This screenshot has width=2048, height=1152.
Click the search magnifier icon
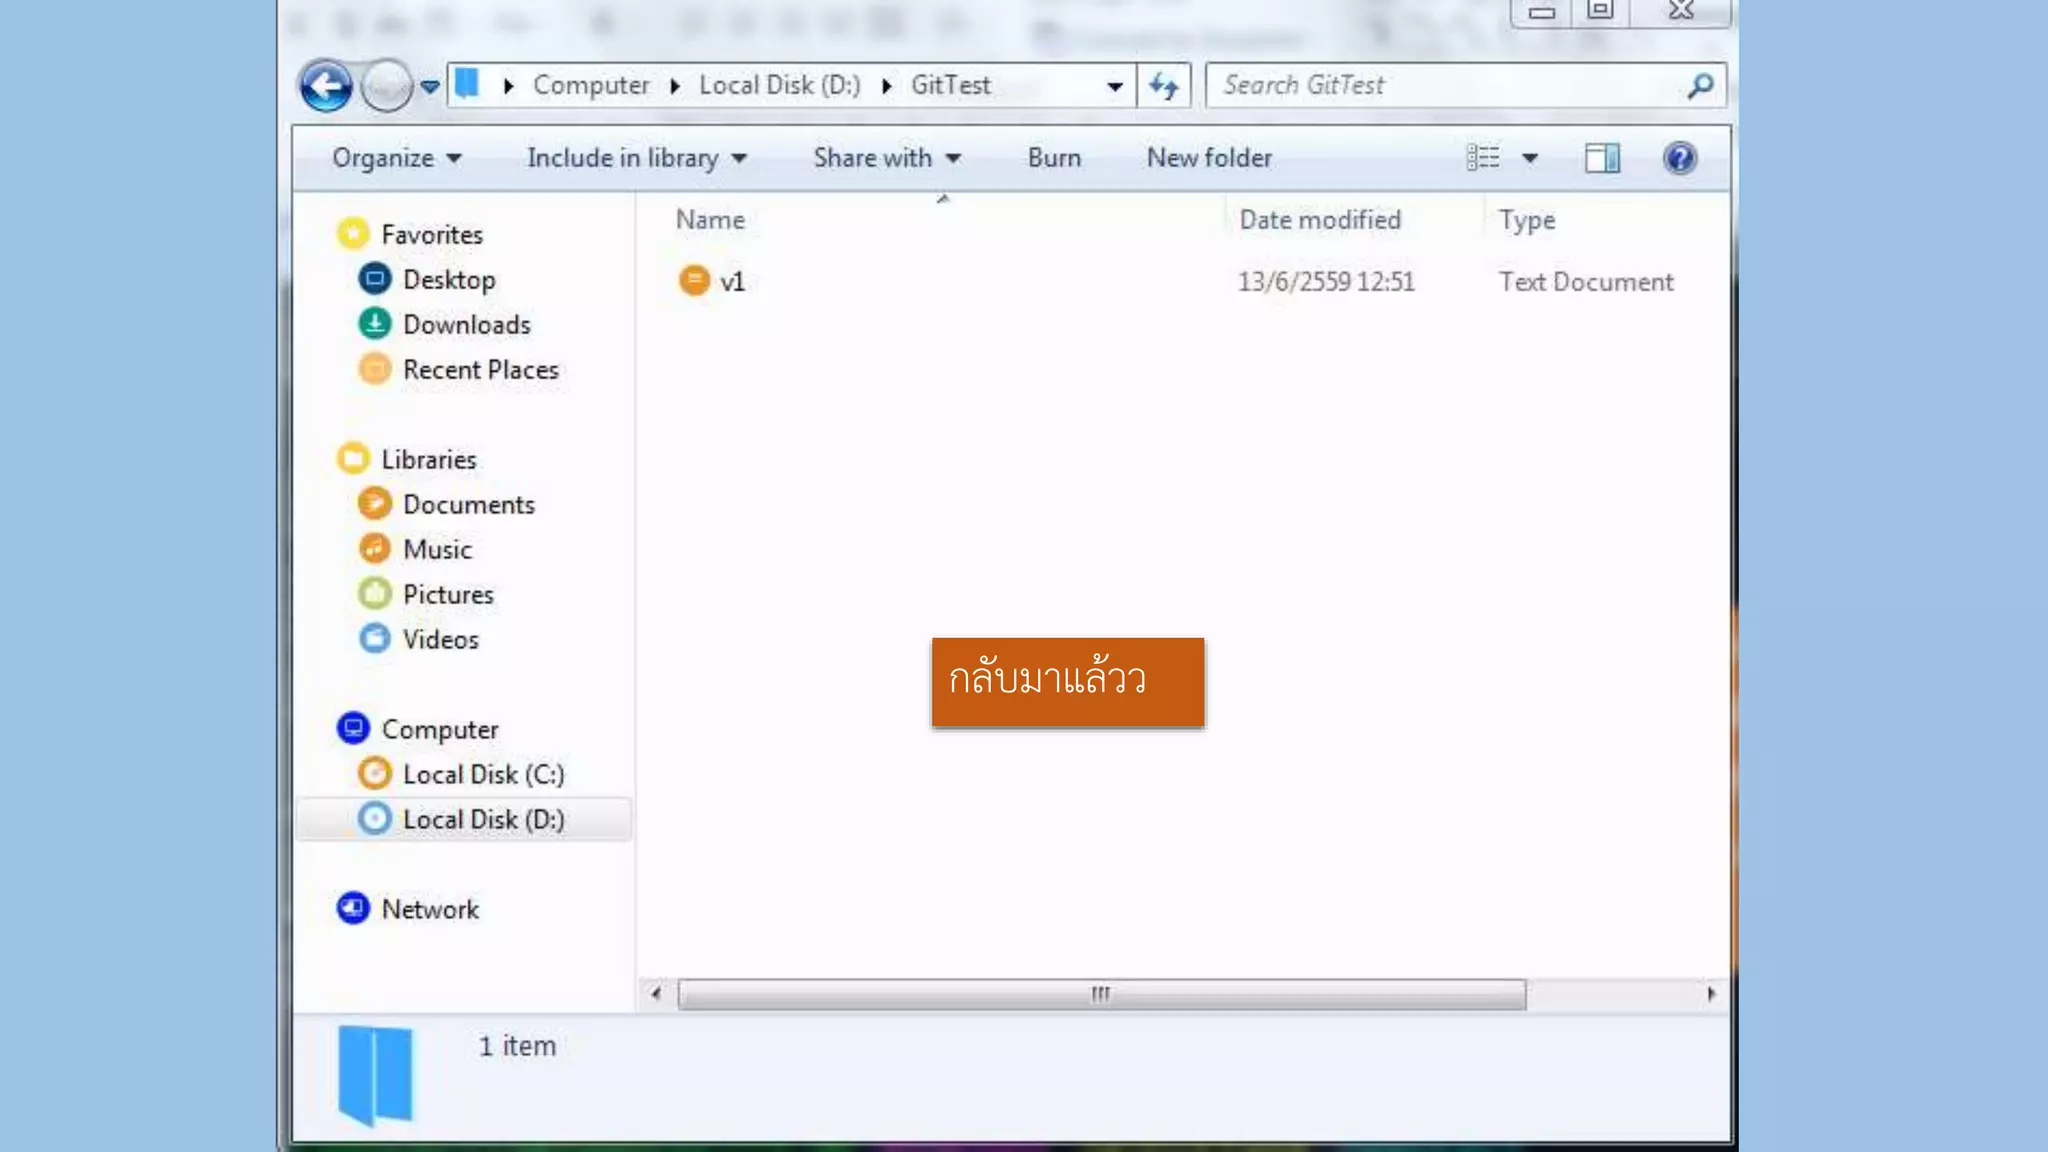coord(1700,86)
